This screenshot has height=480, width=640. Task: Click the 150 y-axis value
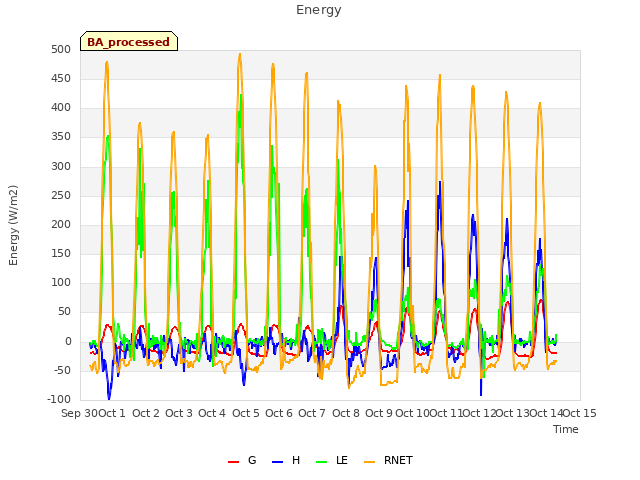point(61,253)
